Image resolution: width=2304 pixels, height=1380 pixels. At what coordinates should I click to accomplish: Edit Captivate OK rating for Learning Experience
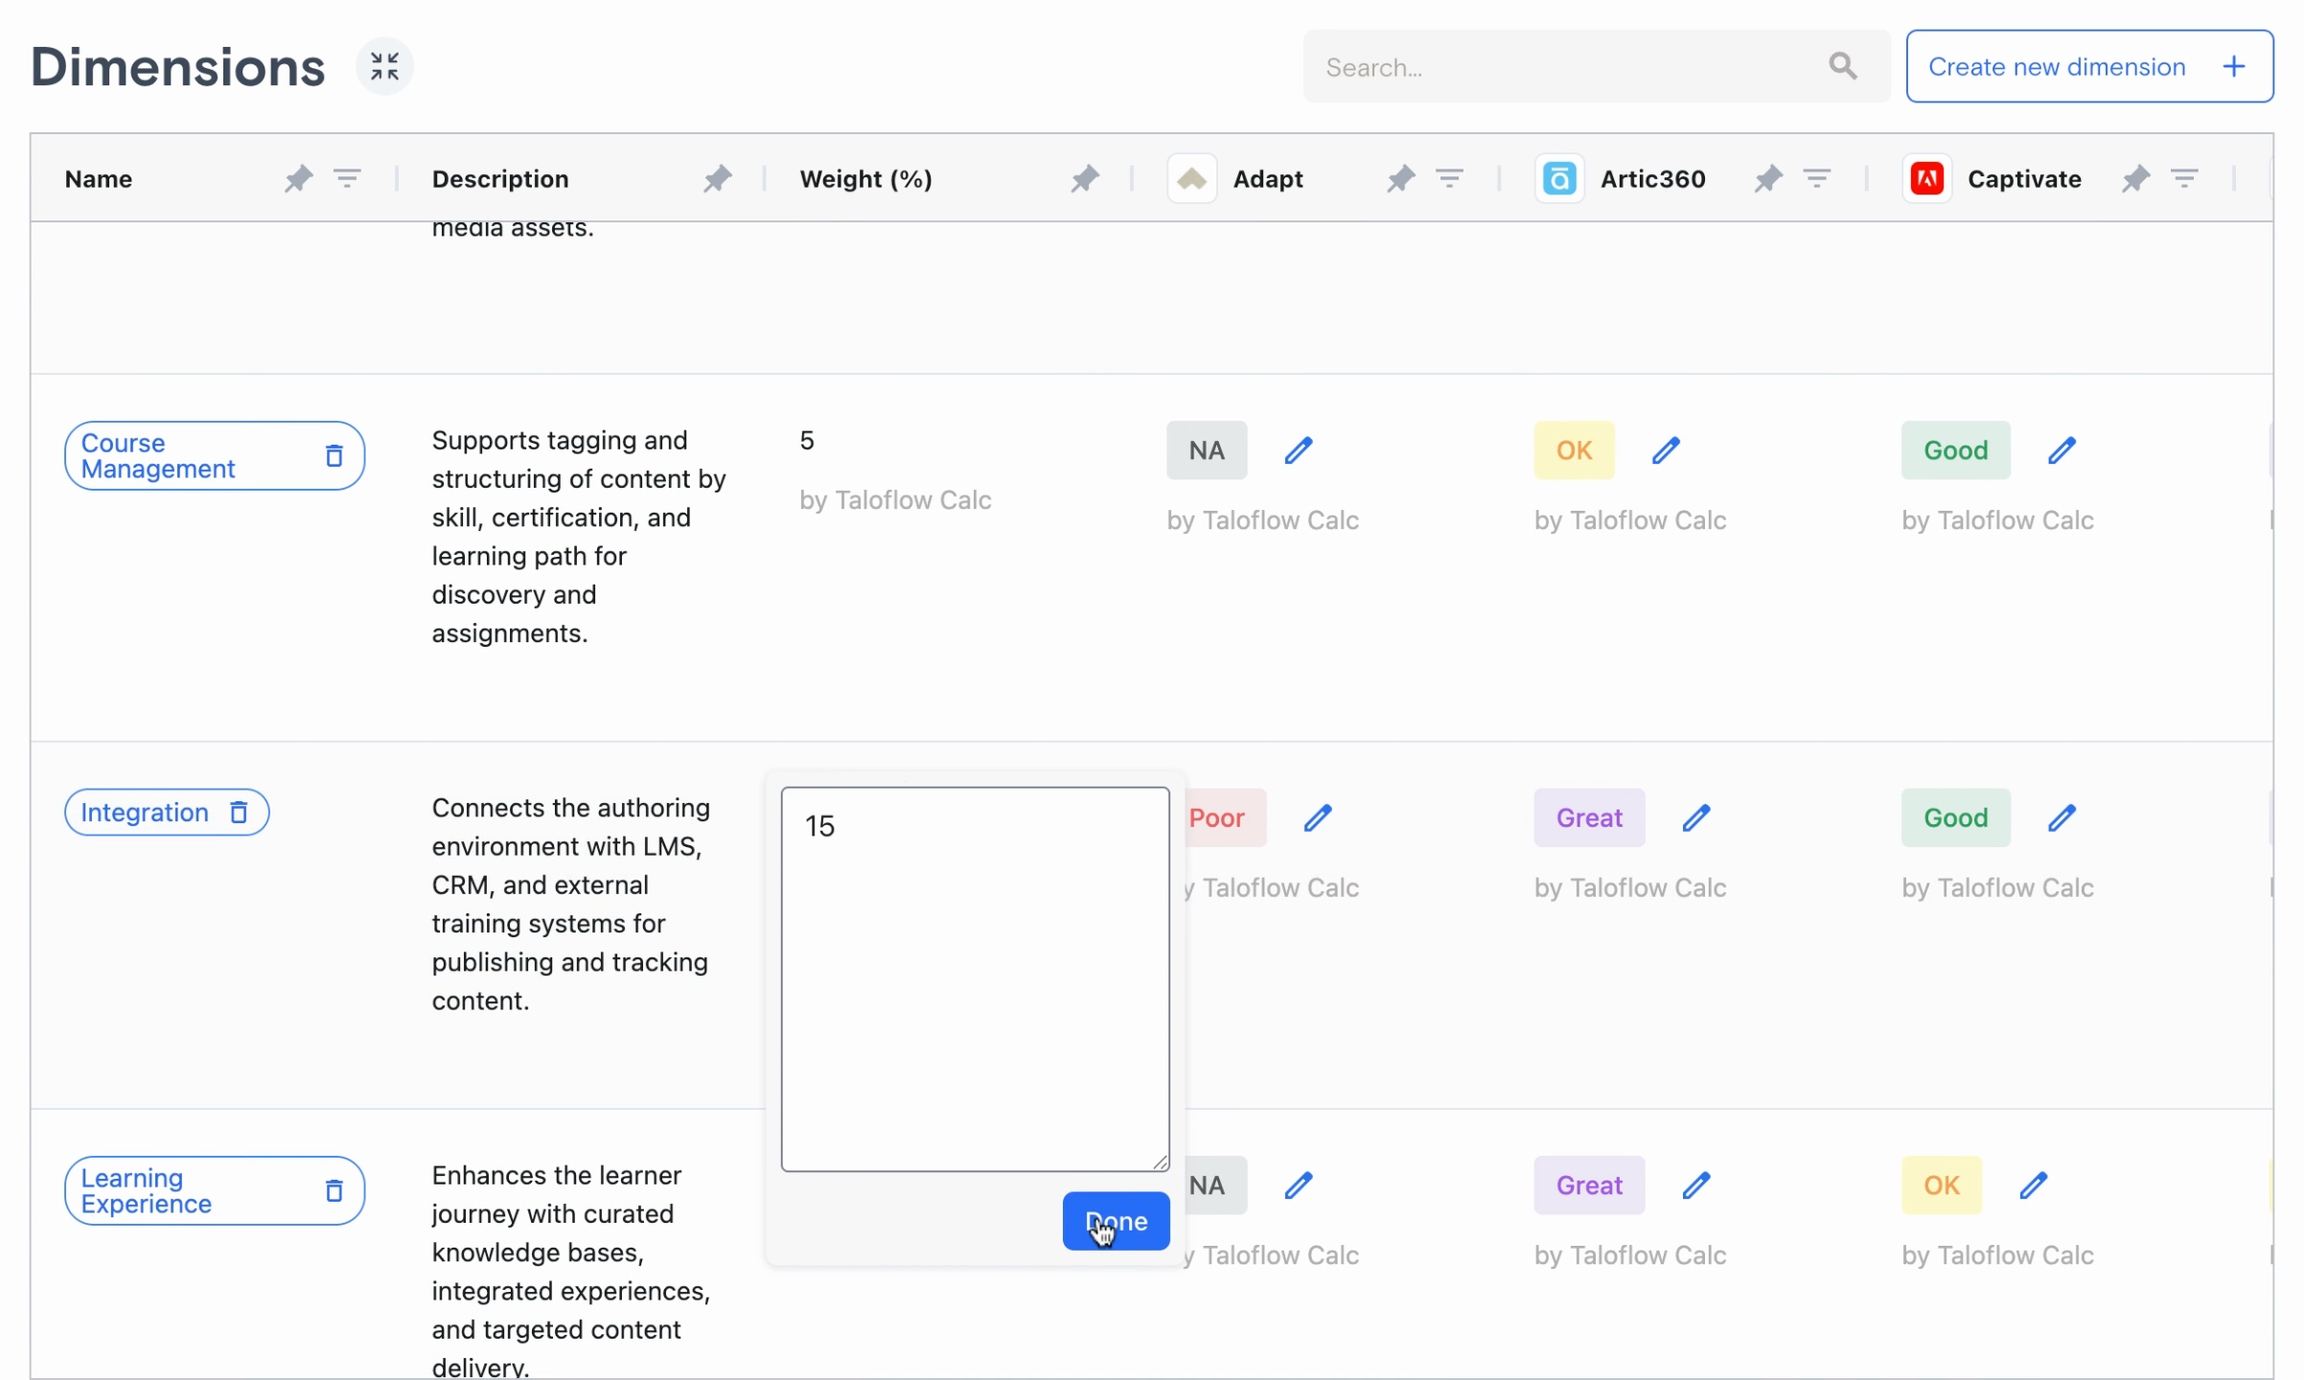click(x=2033, y=1185)
